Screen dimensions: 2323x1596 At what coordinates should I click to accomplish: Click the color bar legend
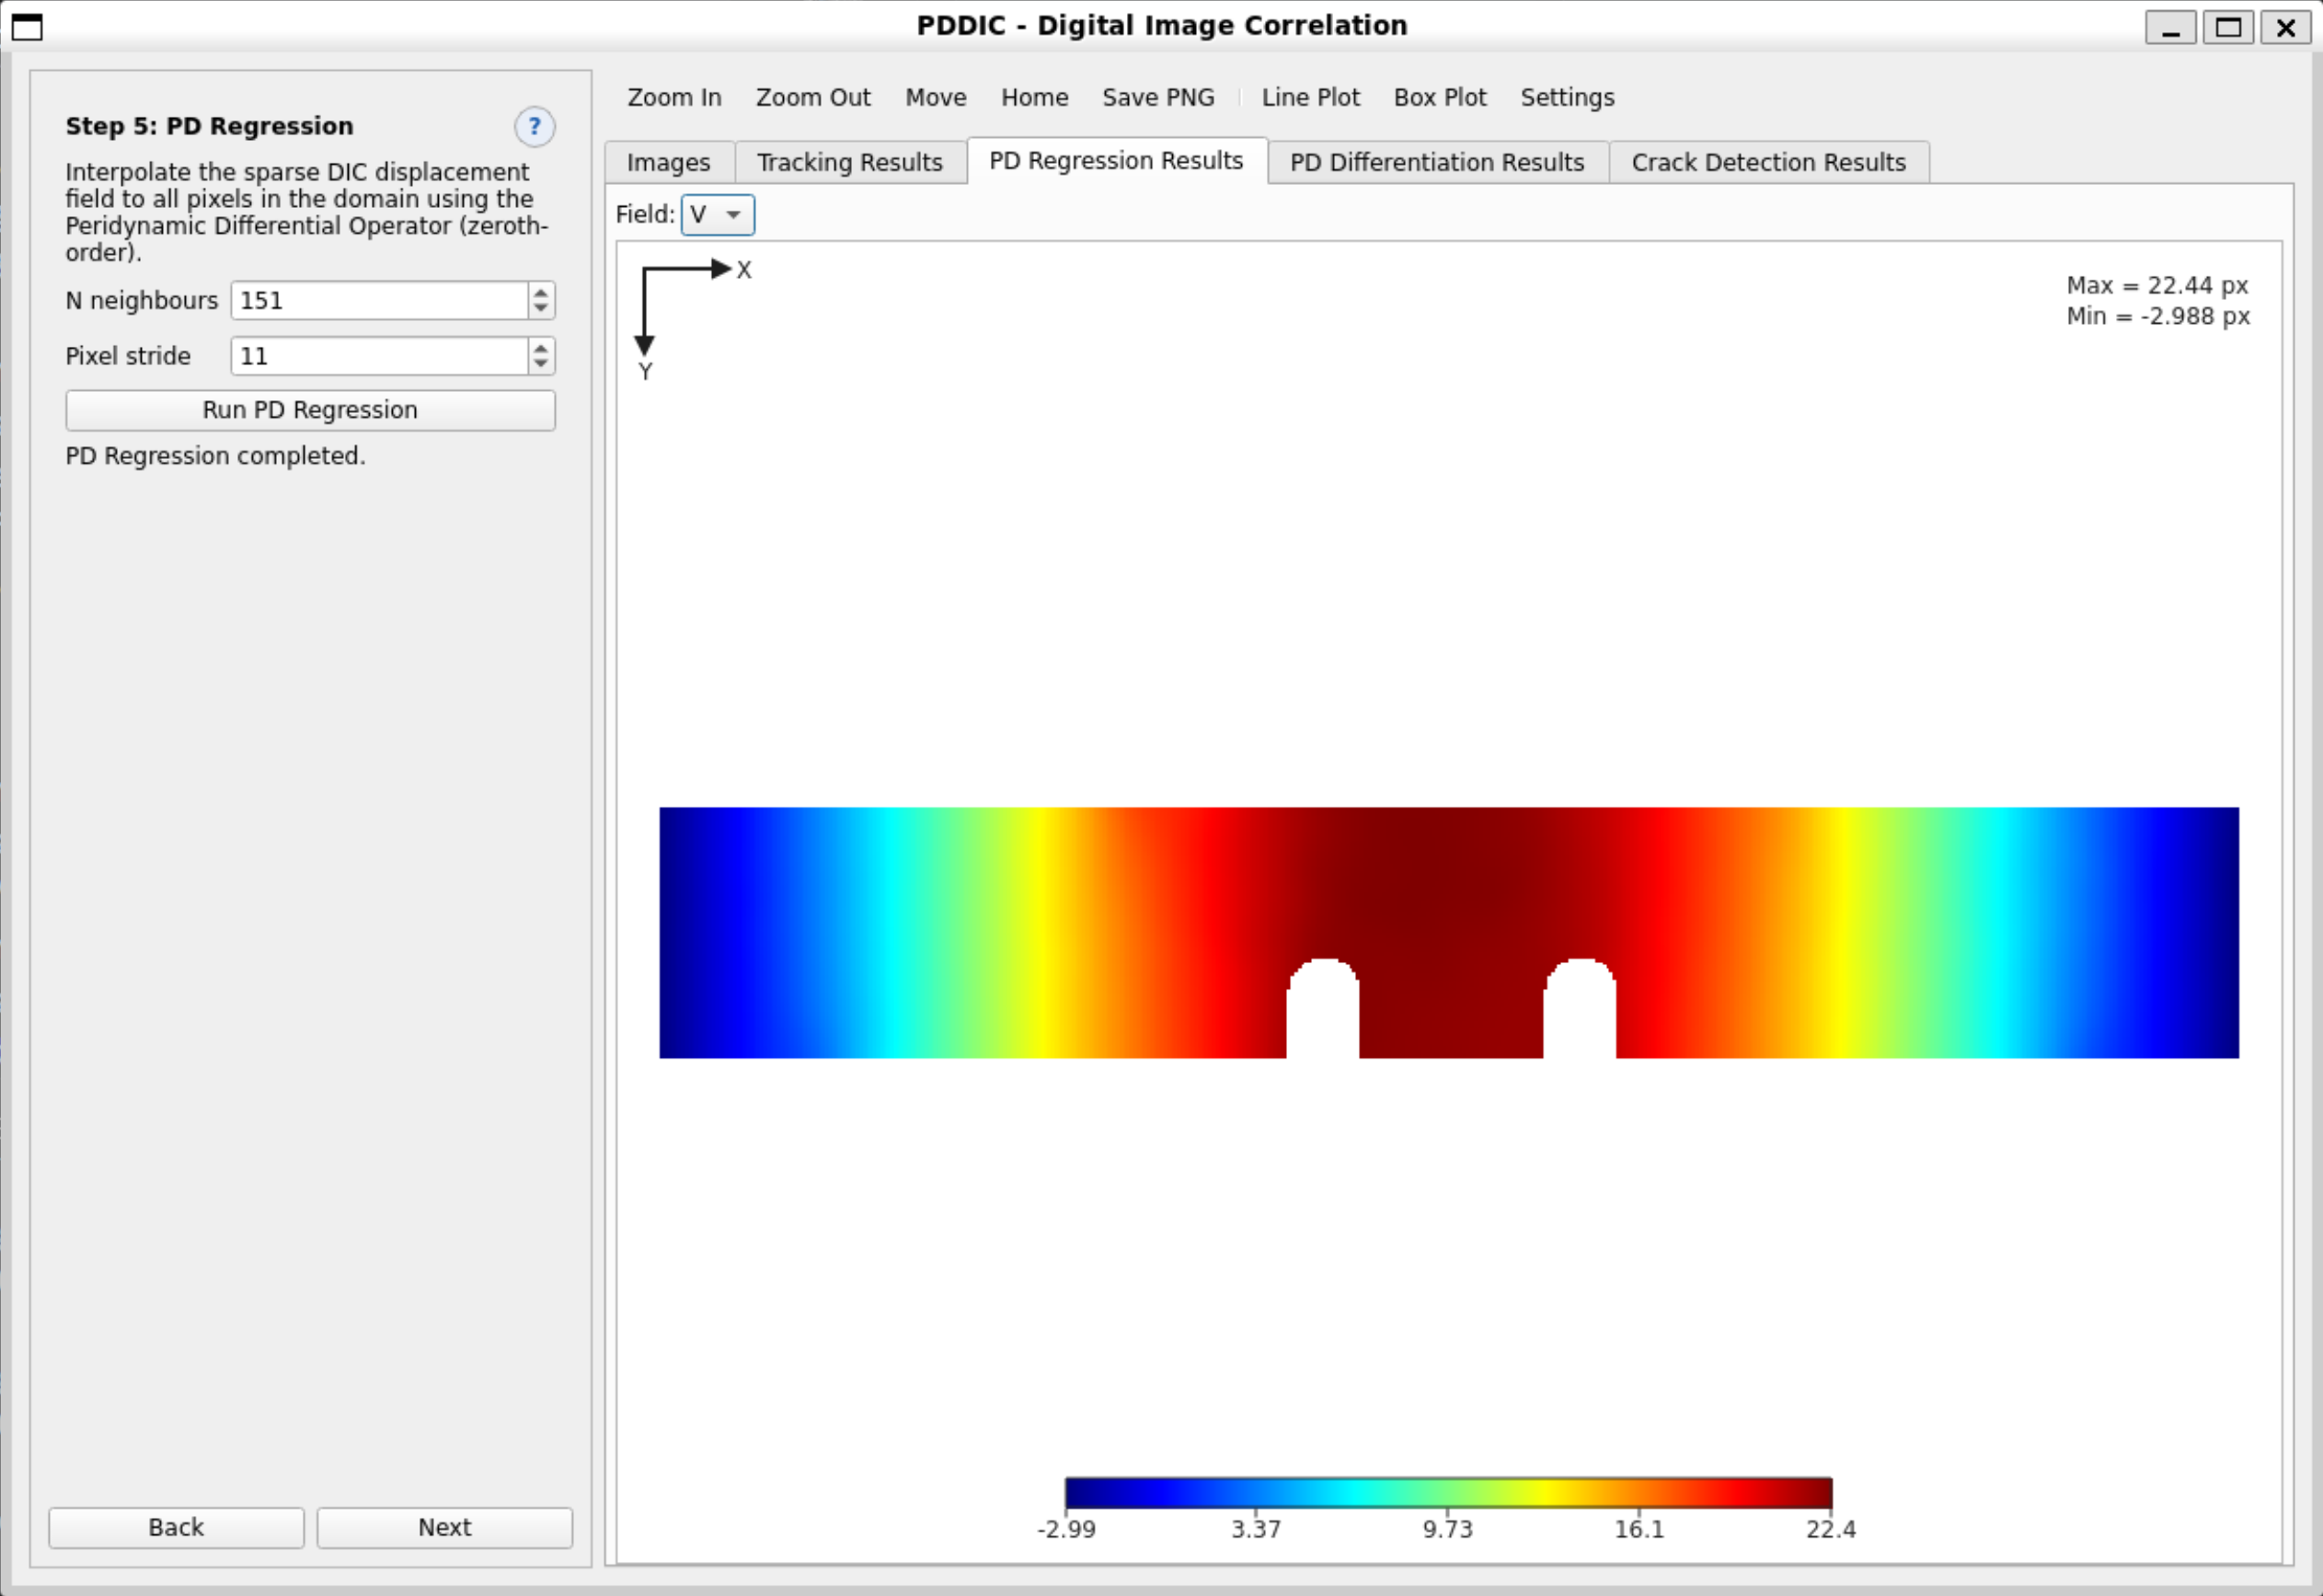coord(1448,1493)
